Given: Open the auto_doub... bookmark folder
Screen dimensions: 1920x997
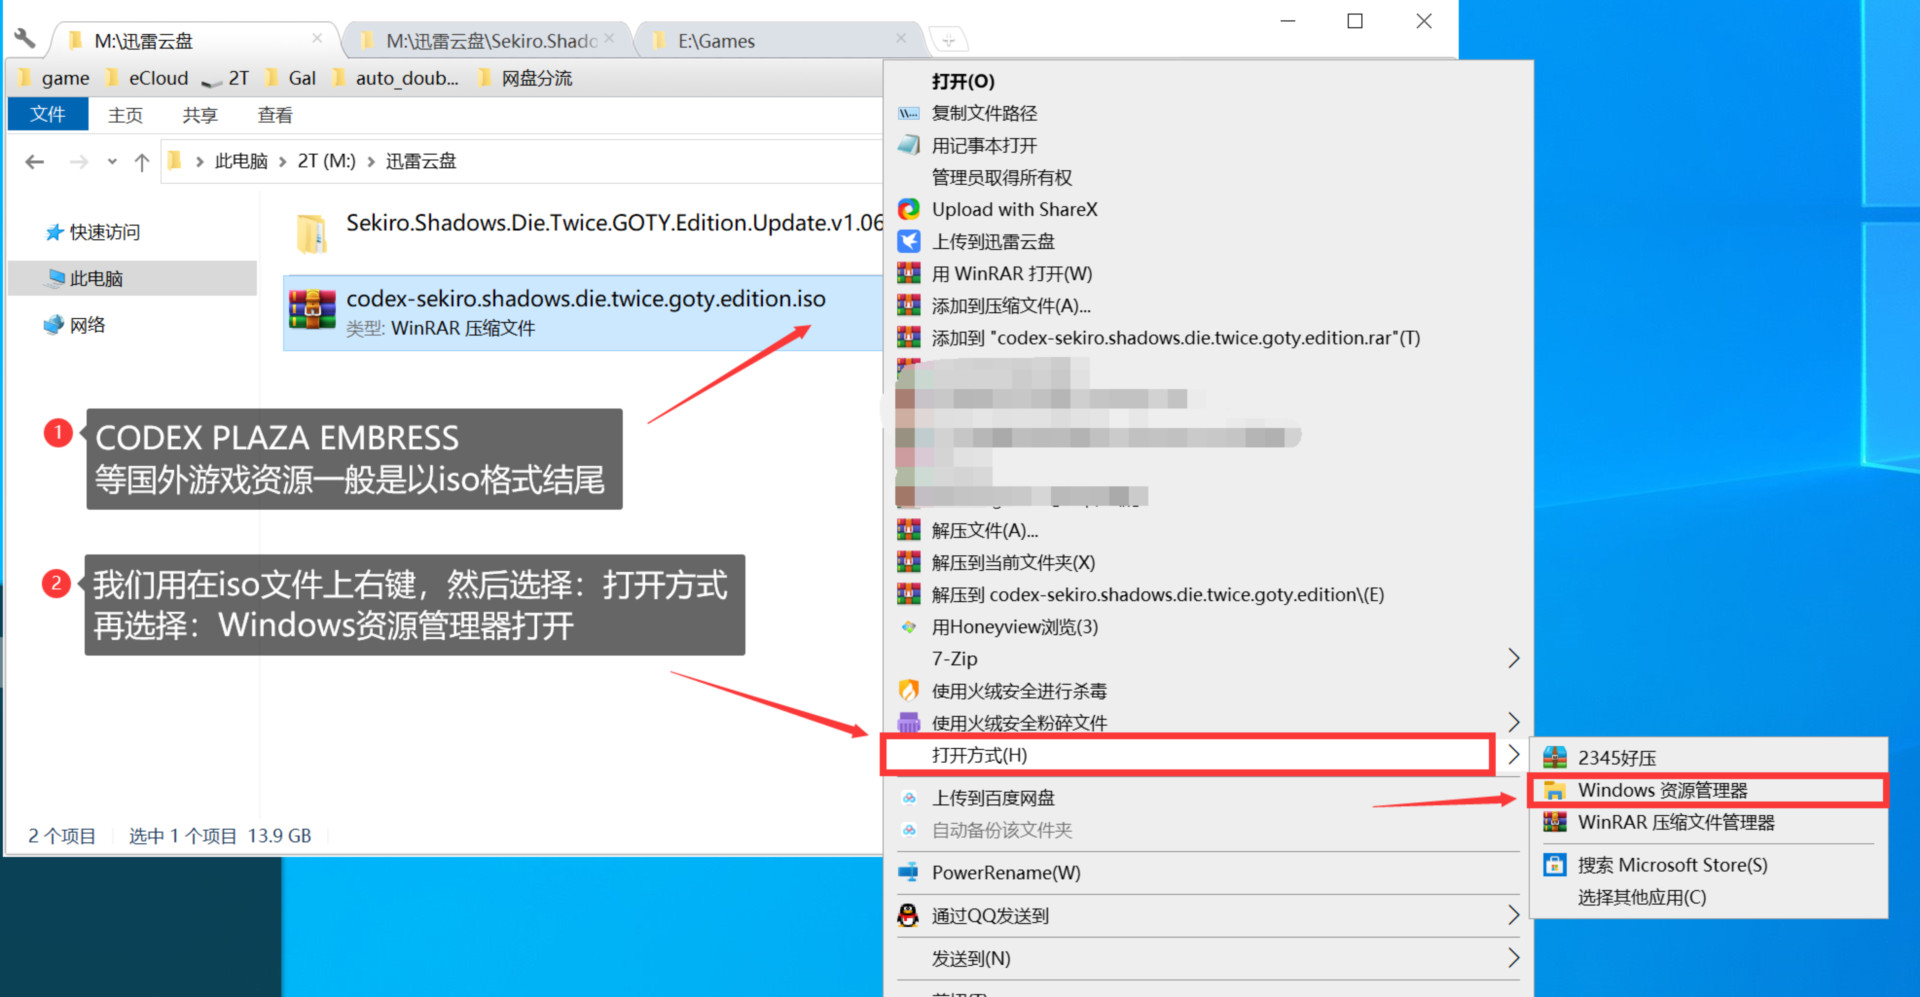Looking at the screenshot, I should (x=394, y=78).
